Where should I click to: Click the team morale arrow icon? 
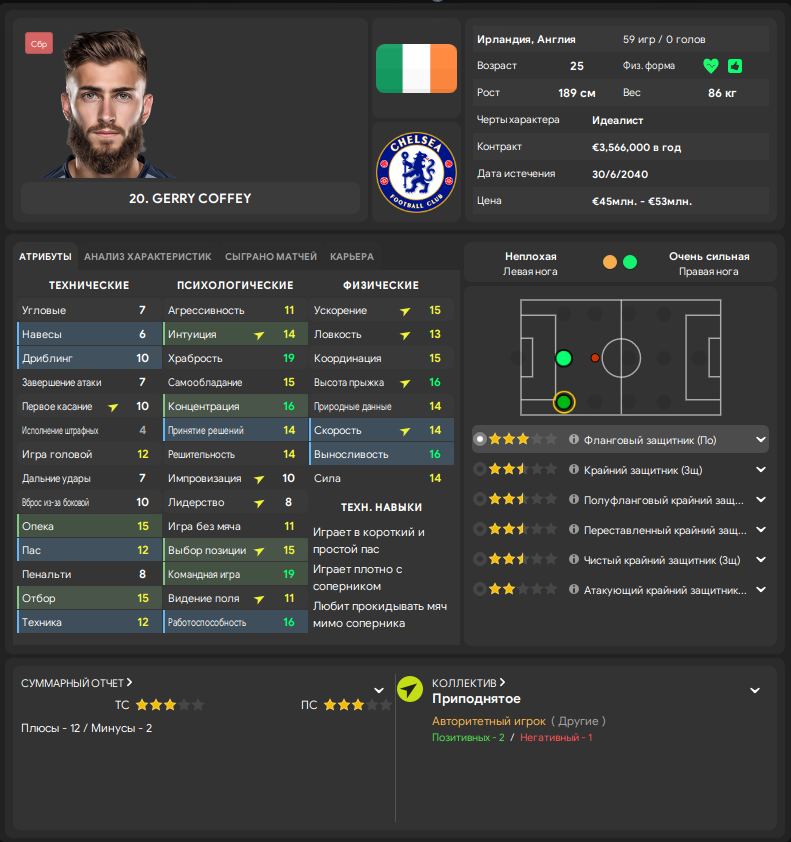(410, 689)
